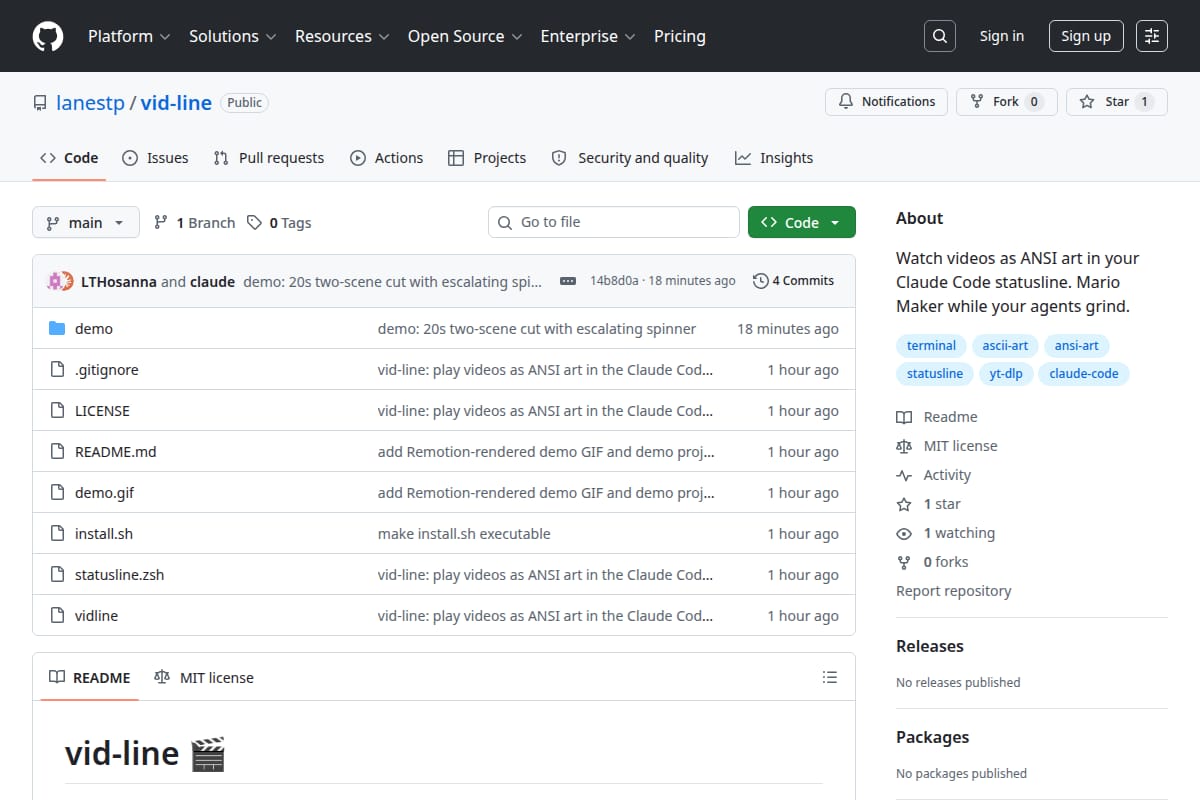
Task: Open the vid-line repository name link
Action: click(x=176, y=102)
